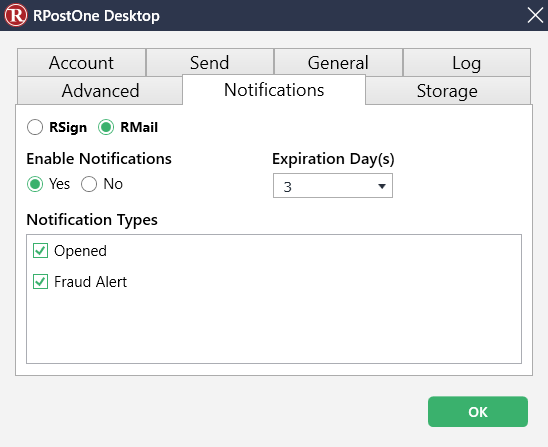
Task: Go to the General tab
Action: 338,63
